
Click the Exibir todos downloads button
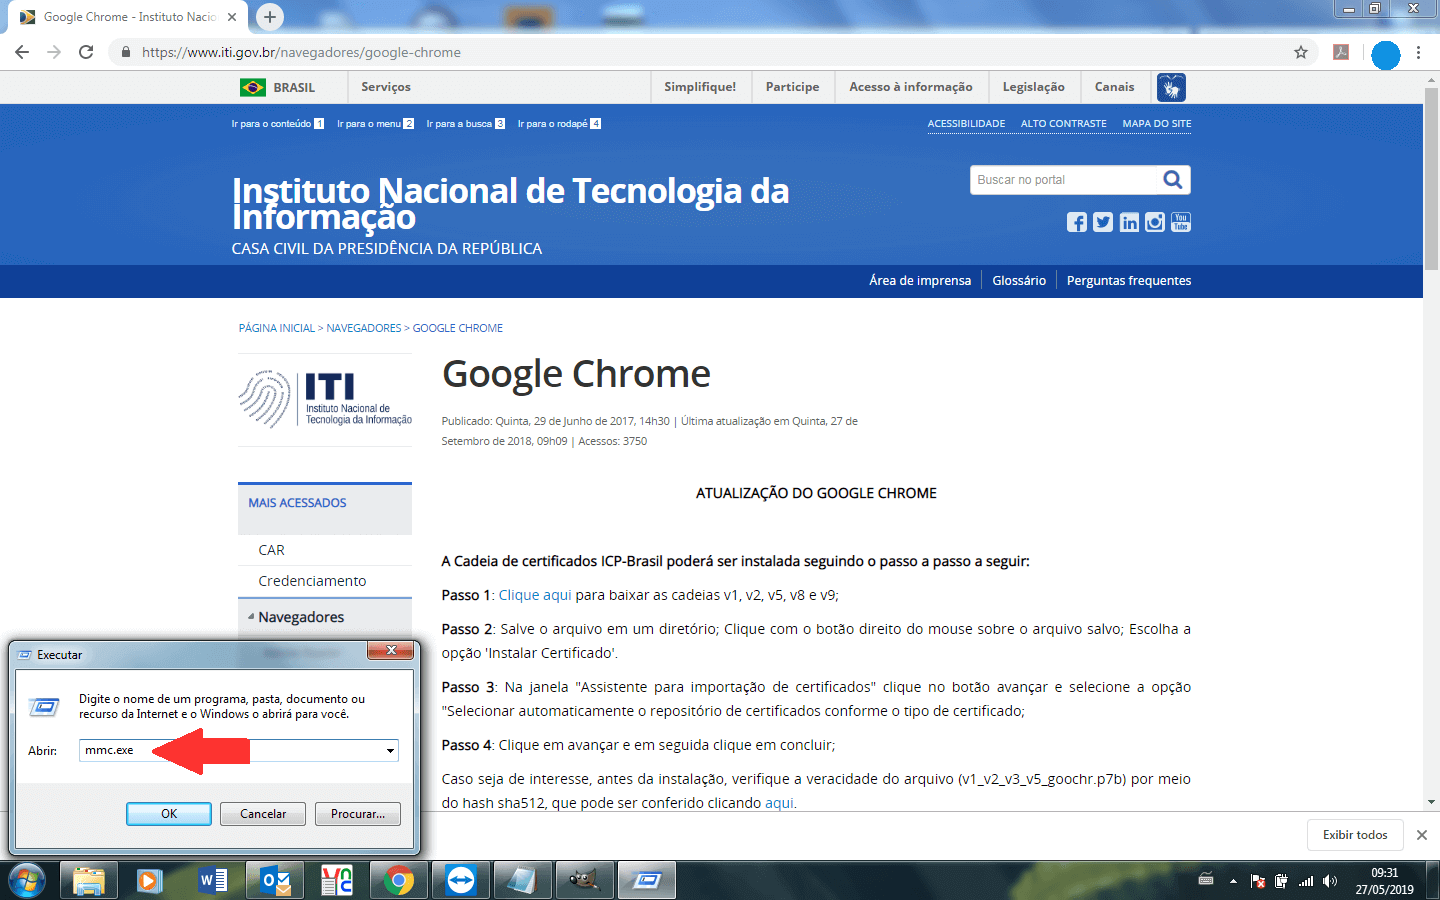point(1355,835)
